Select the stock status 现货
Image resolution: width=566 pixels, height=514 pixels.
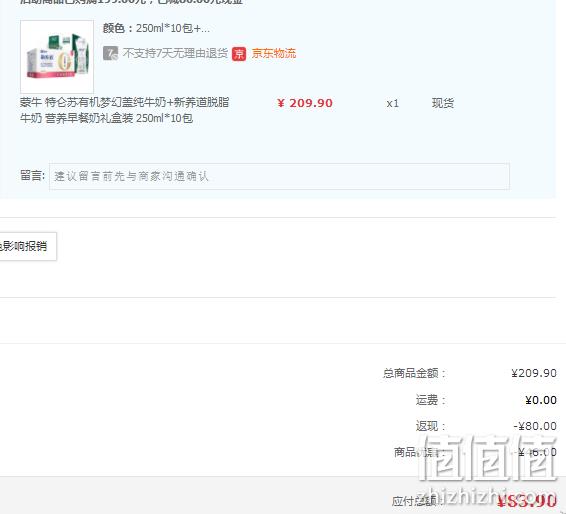[443, 103]
